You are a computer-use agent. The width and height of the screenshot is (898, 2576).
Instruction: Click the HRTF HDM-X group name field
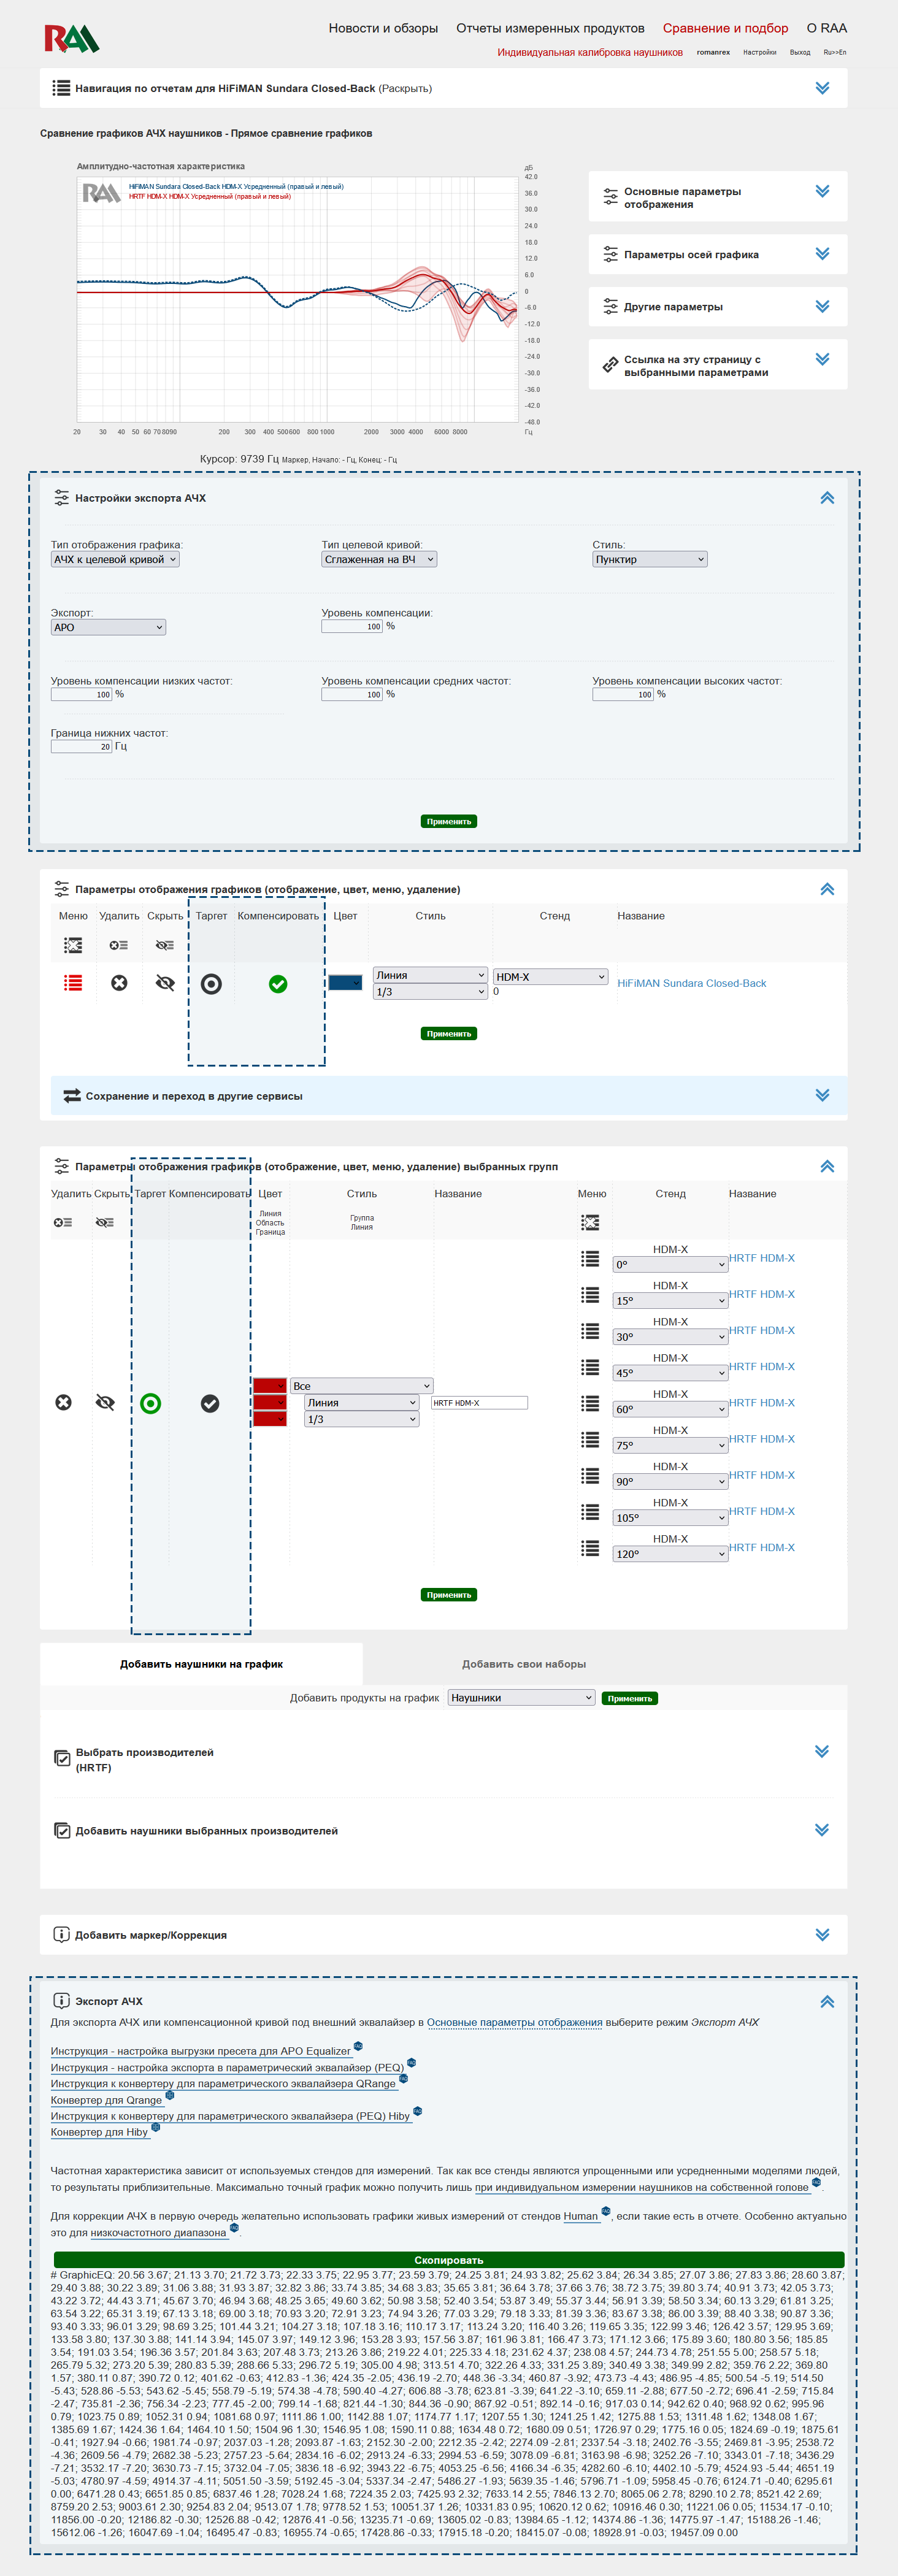click(x=479, y=1403)
